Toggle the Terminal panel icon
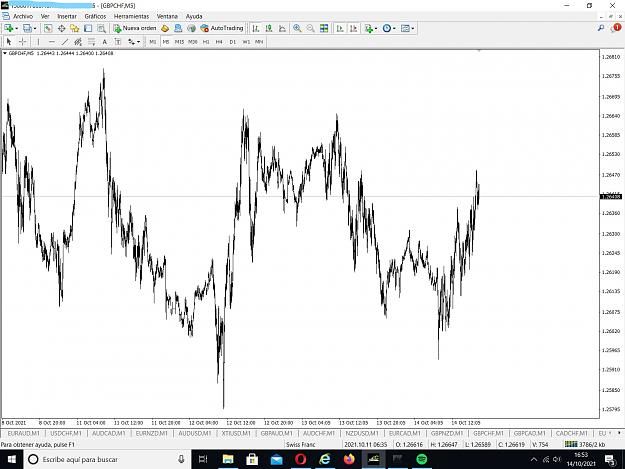 tap(88, 28)
